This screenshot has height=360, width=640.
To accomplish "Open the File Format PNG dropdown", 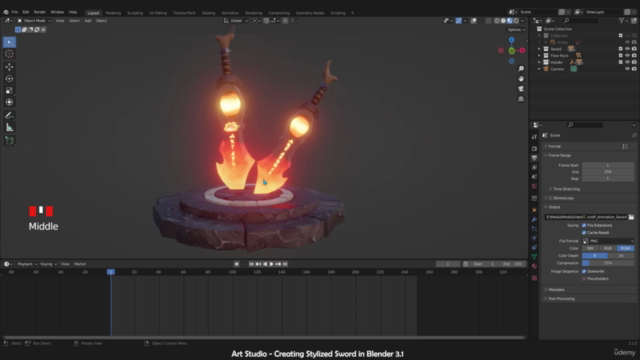I will (608, 241).
